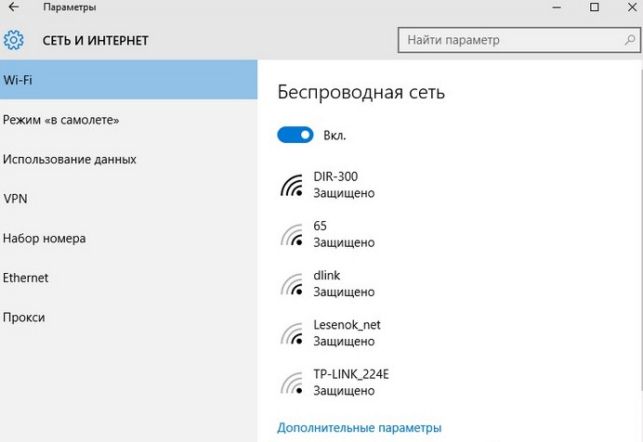
Task: Select the Lesenok_net network name
Action: pos(347,325)
